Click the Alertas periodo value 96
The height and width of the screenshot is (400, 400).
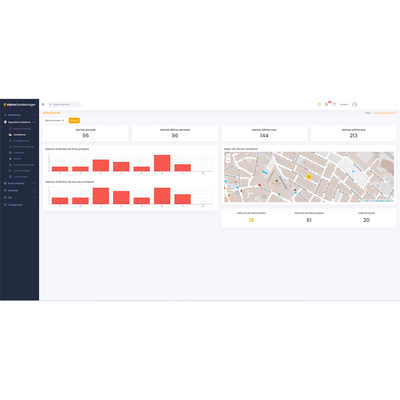point(86,136)
